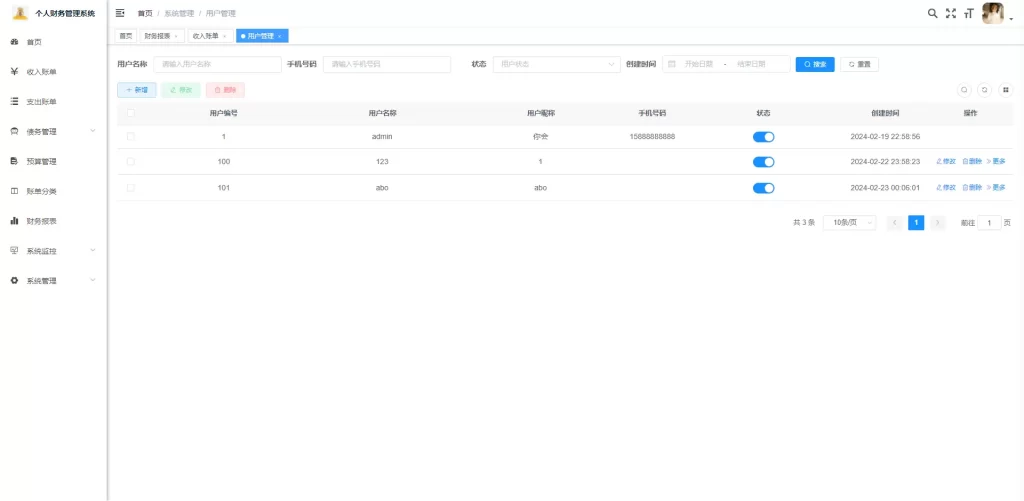Toggle fullscreen mode icon in header
The width and height of the screenshot is (1024, 501).
coord(951,14)
